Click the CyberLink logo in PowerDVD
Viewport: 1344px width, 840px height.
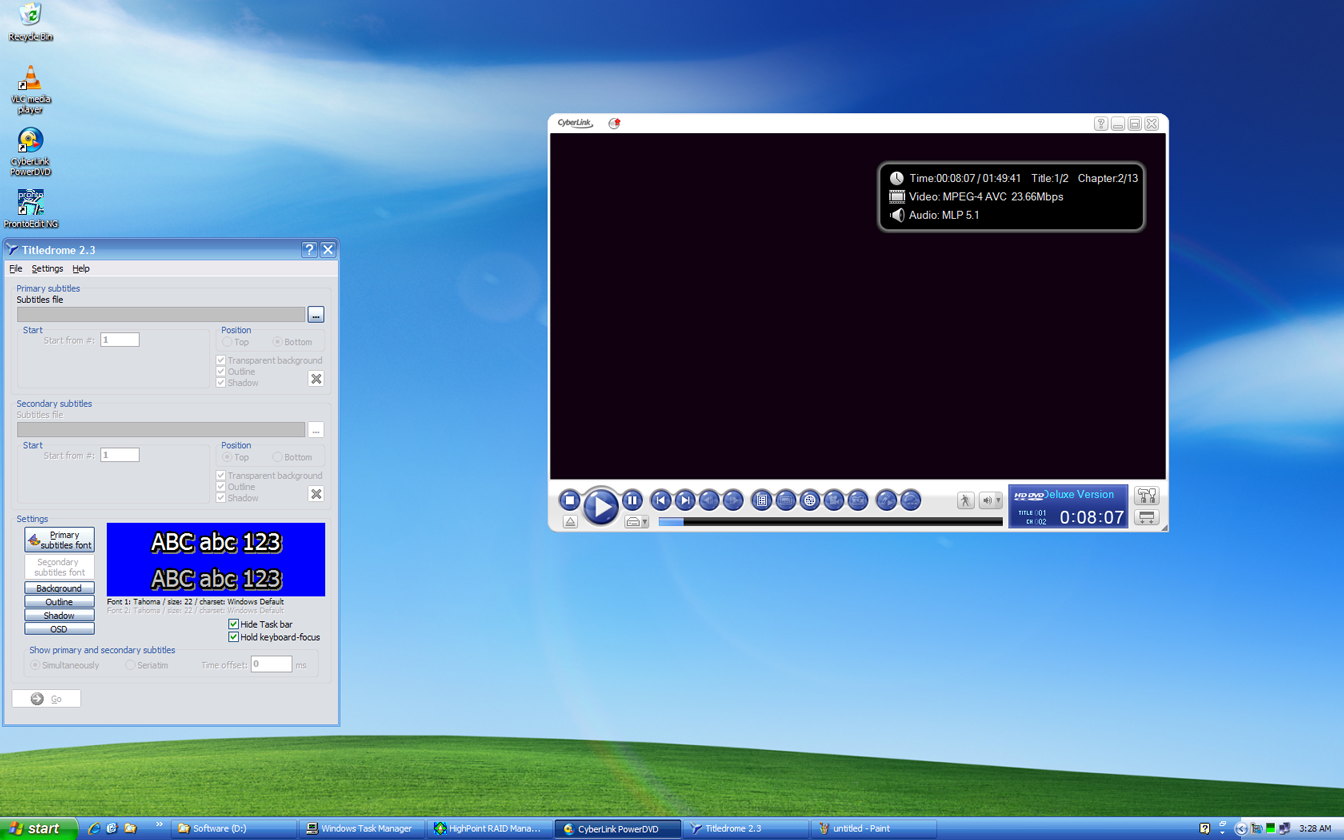pyautogui.click(x=575, y=123)
